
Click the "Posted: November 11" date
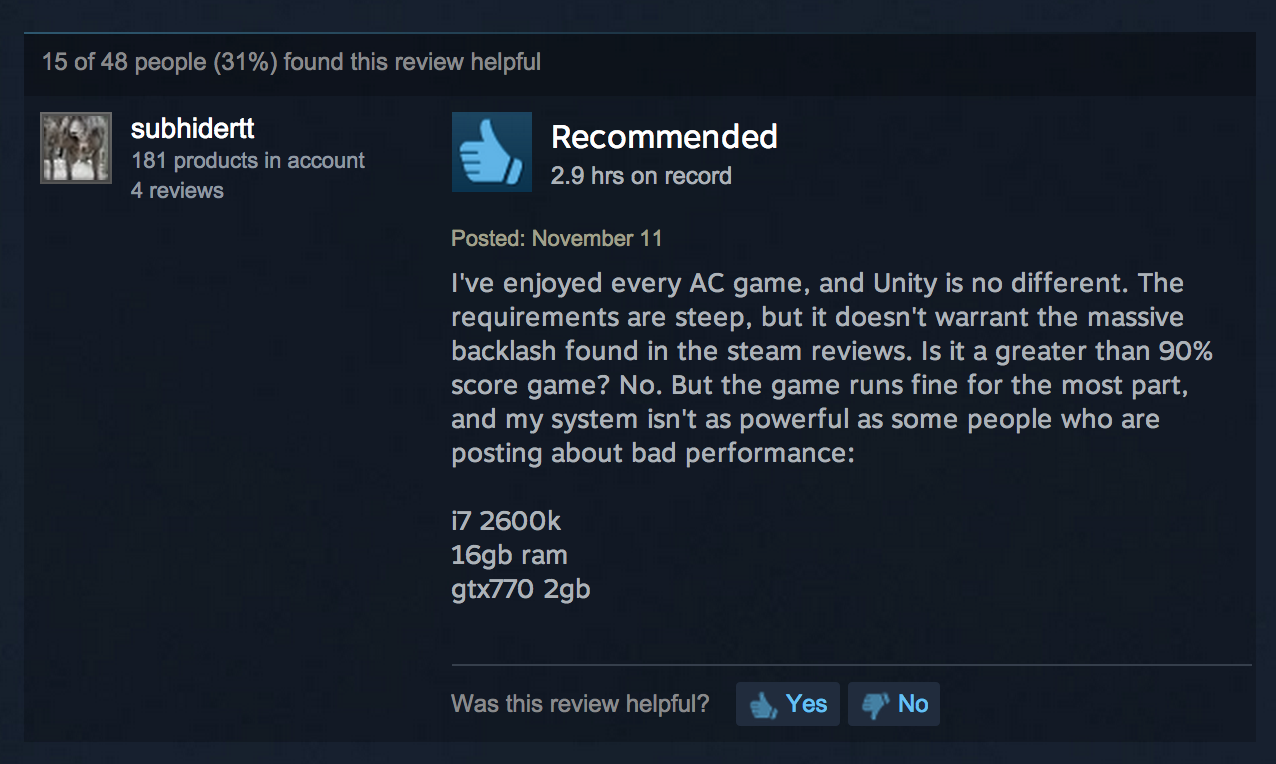557,239
